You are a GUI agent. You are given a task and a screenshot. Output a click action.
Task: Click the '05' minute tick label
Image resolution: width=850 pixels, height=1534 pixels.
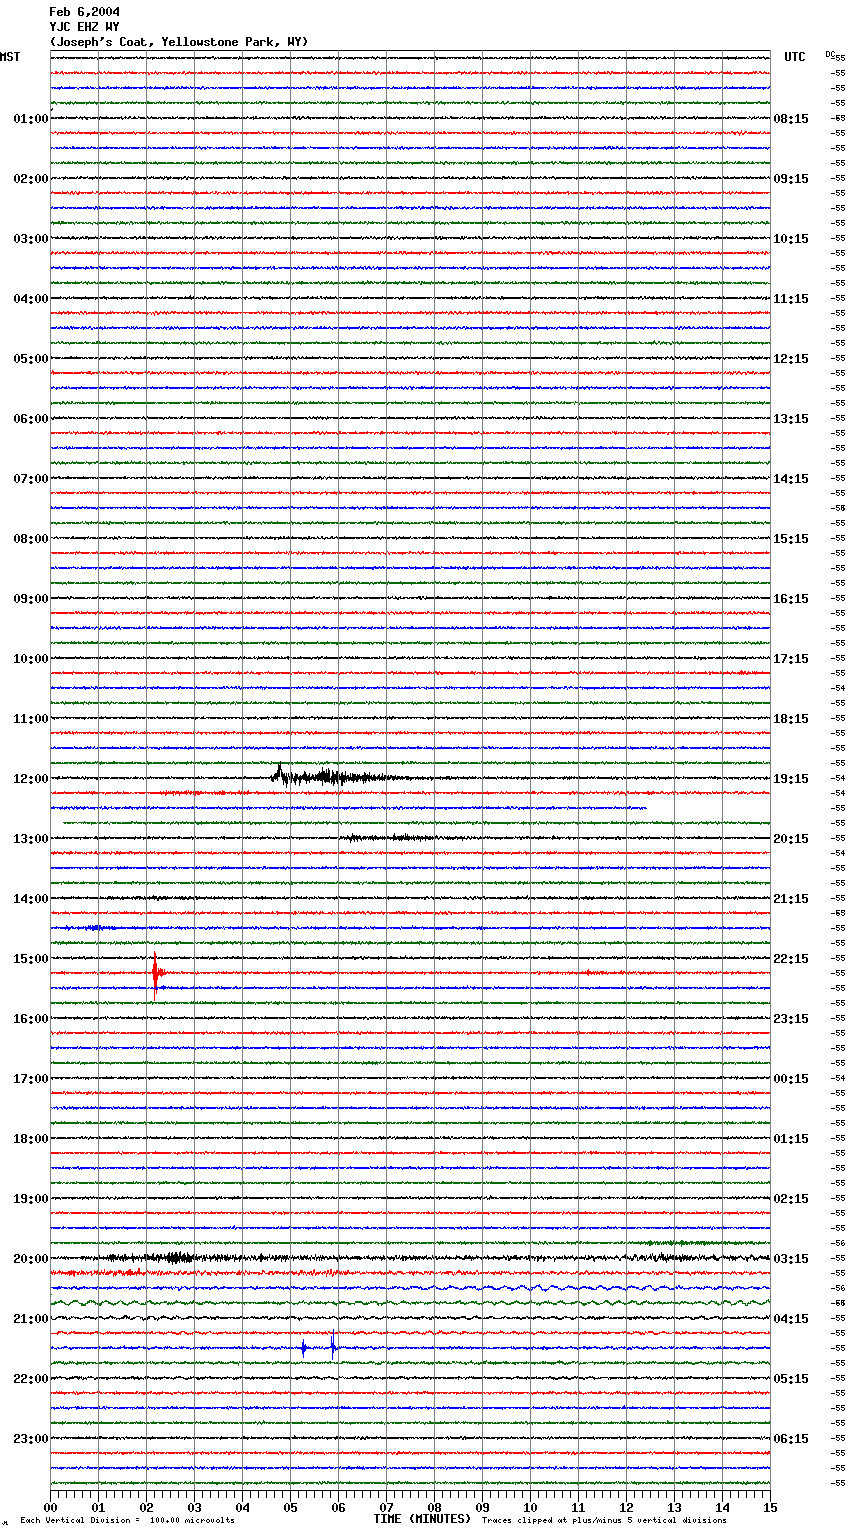[x=290, y=1507]
